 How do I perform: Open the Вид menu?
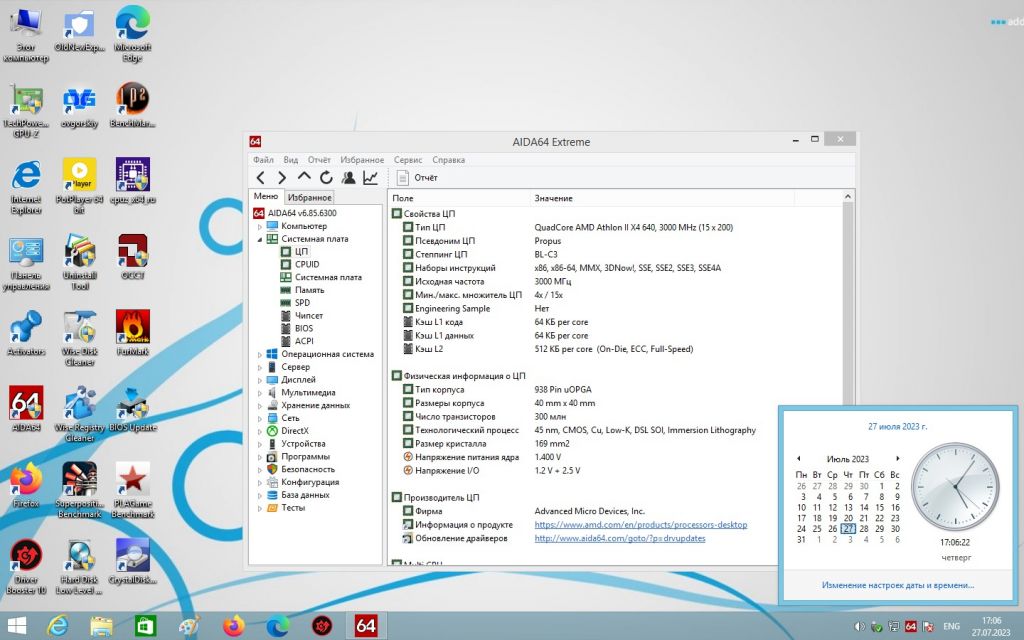pos(291,159)
